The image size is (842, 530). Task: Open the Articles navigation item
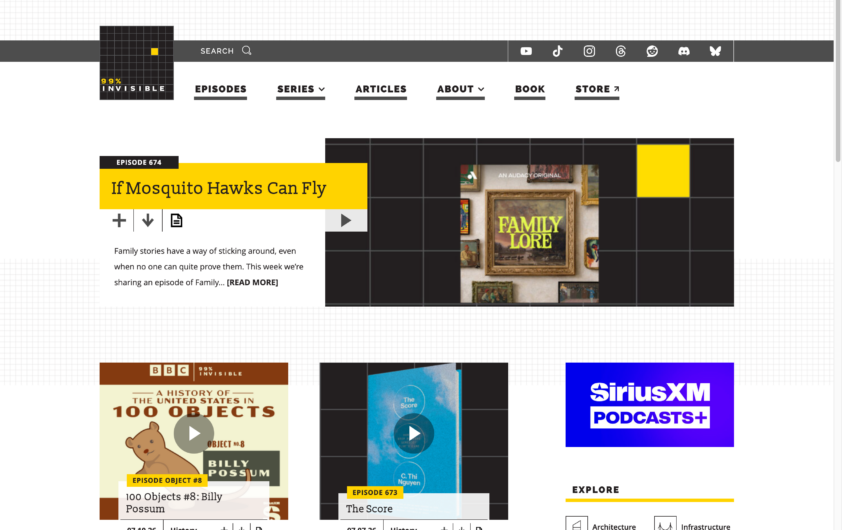(381, 89)
